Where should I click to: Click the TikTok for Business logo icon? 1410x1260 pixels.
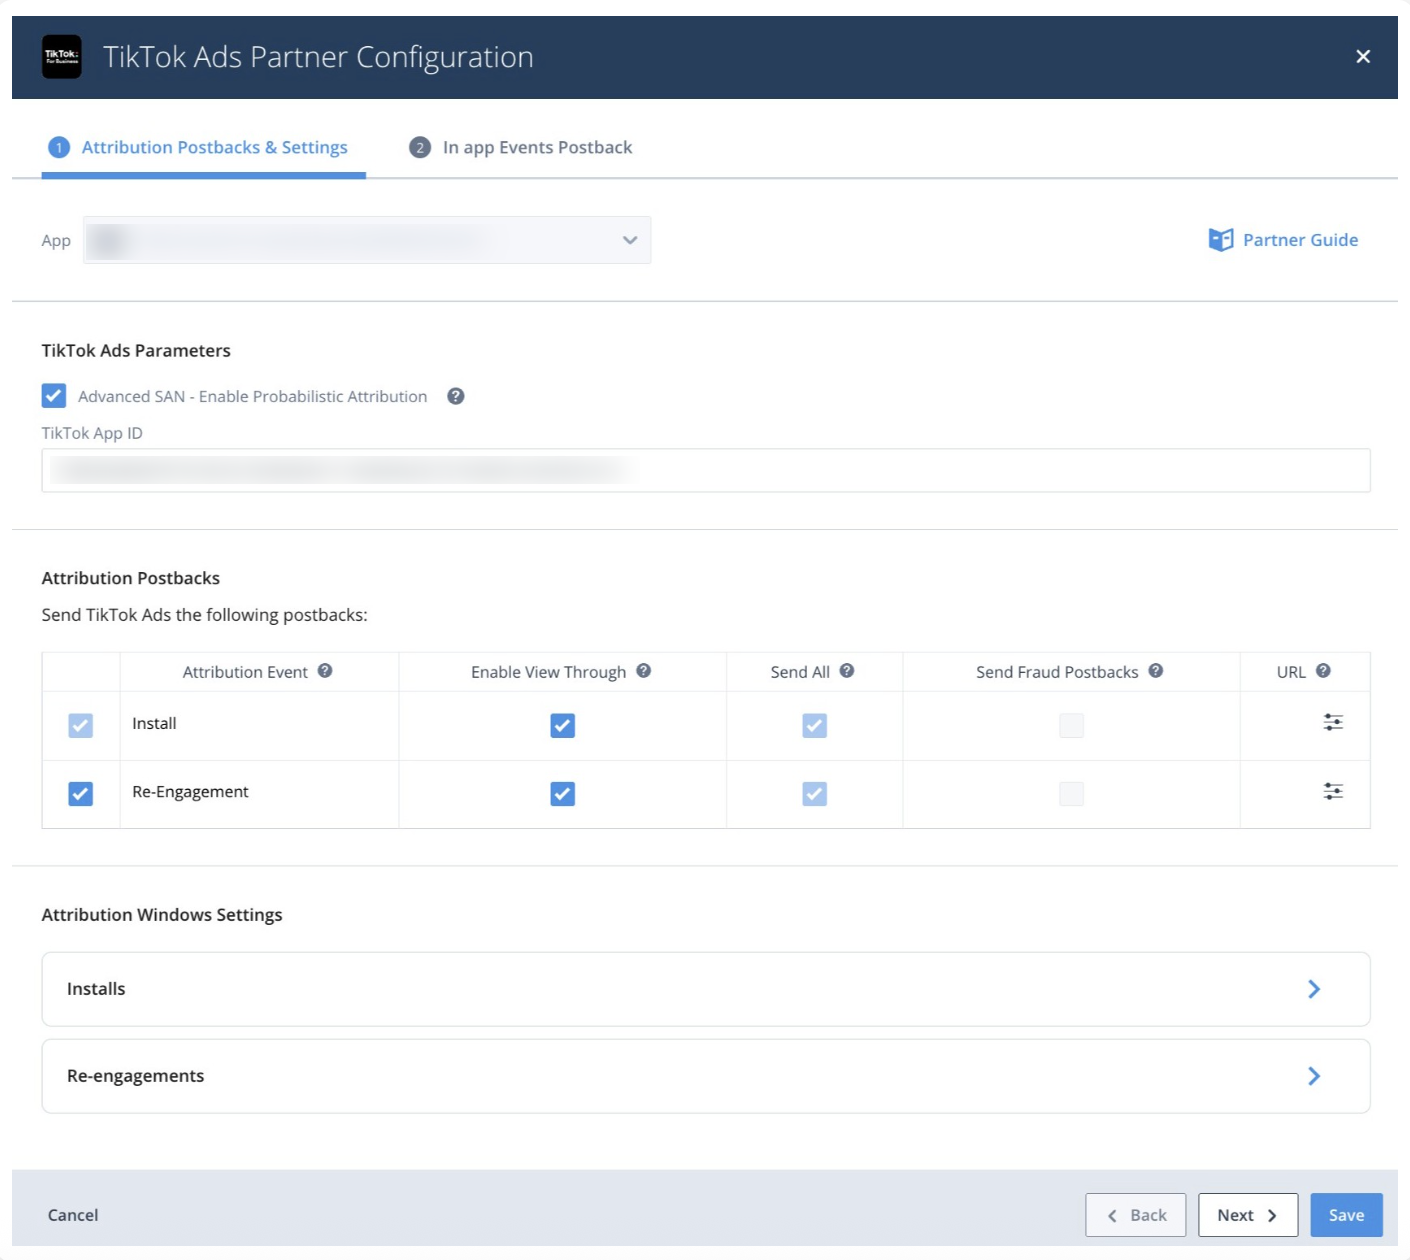pos(61,57)
